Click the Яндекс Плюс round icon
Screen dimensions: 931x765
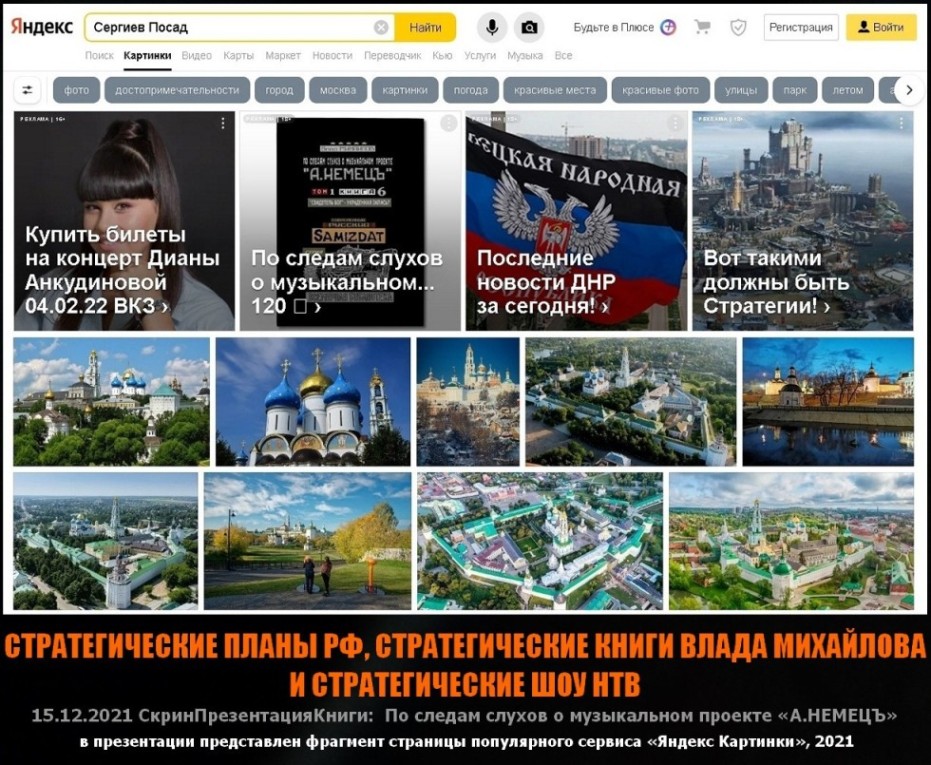[669, 27]
